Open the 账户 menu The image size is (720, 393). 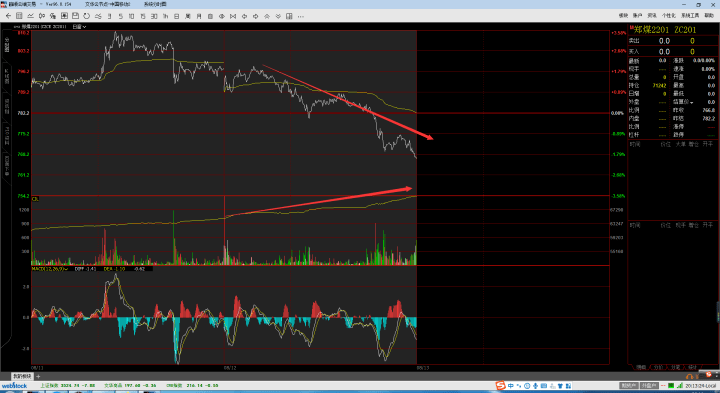pos(637,16)
